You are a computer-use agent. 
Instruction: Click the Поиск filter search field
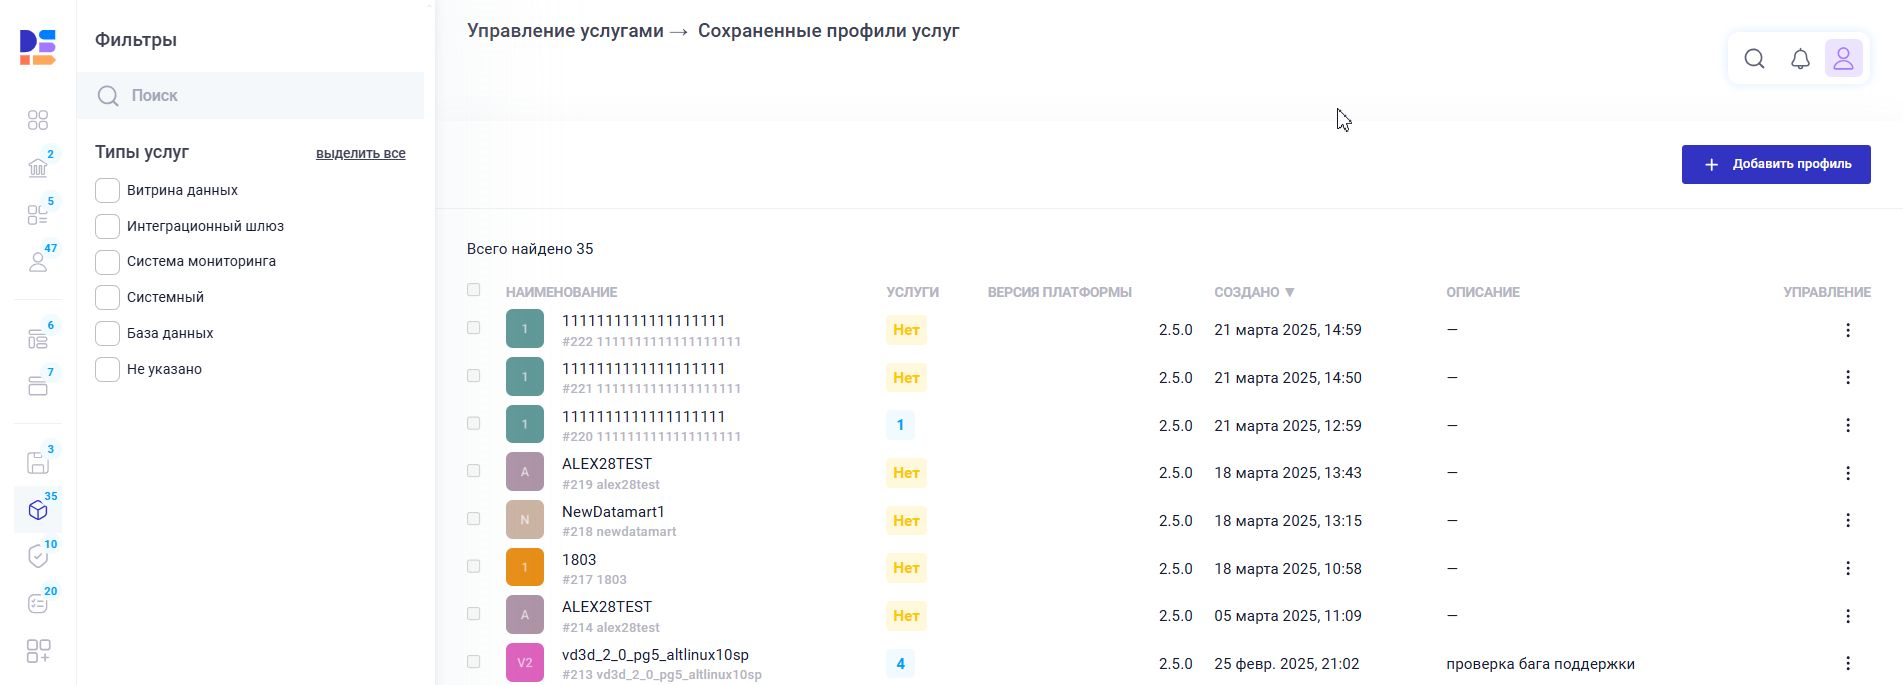pyautogui.click(x=260, y=96)
